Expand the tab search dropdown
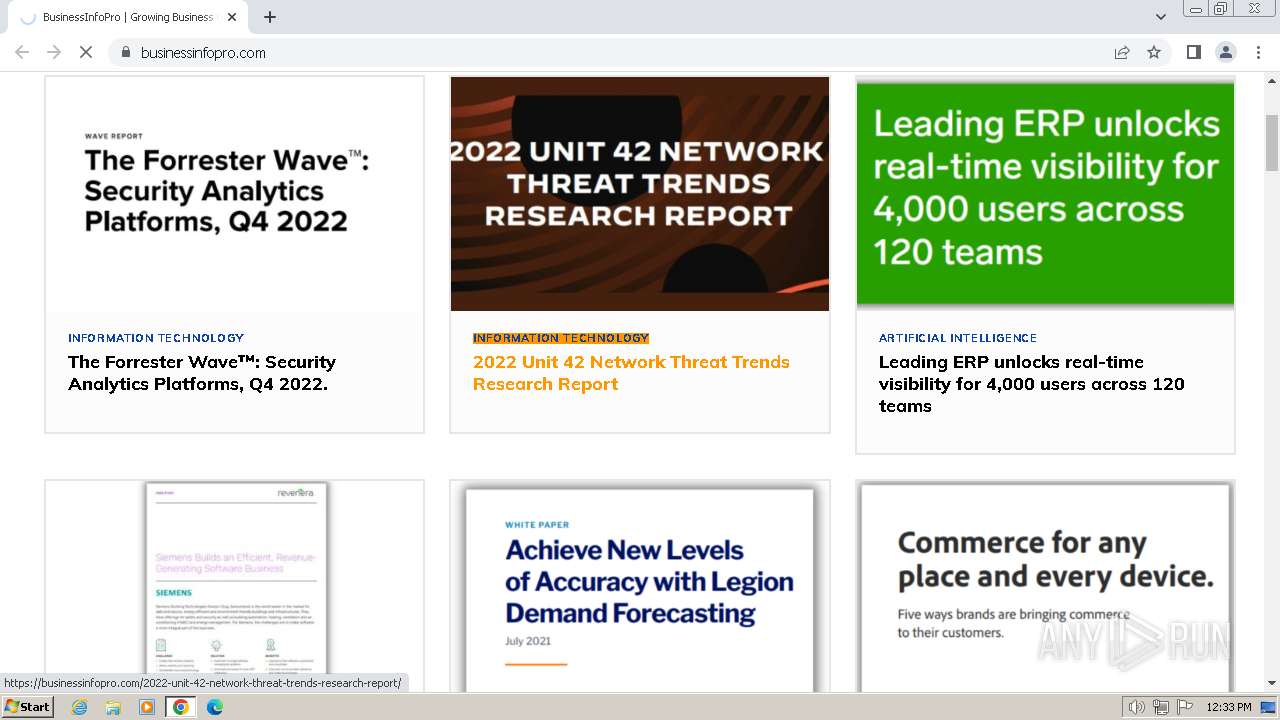This screenshot has width=1280, height=720. (1160, 17)
